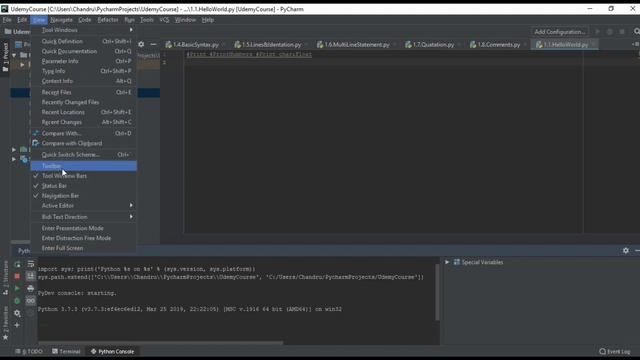Open Quick Switch Scheme entry
This screenshot has width=640, height=360.
(x=84, y=155)
